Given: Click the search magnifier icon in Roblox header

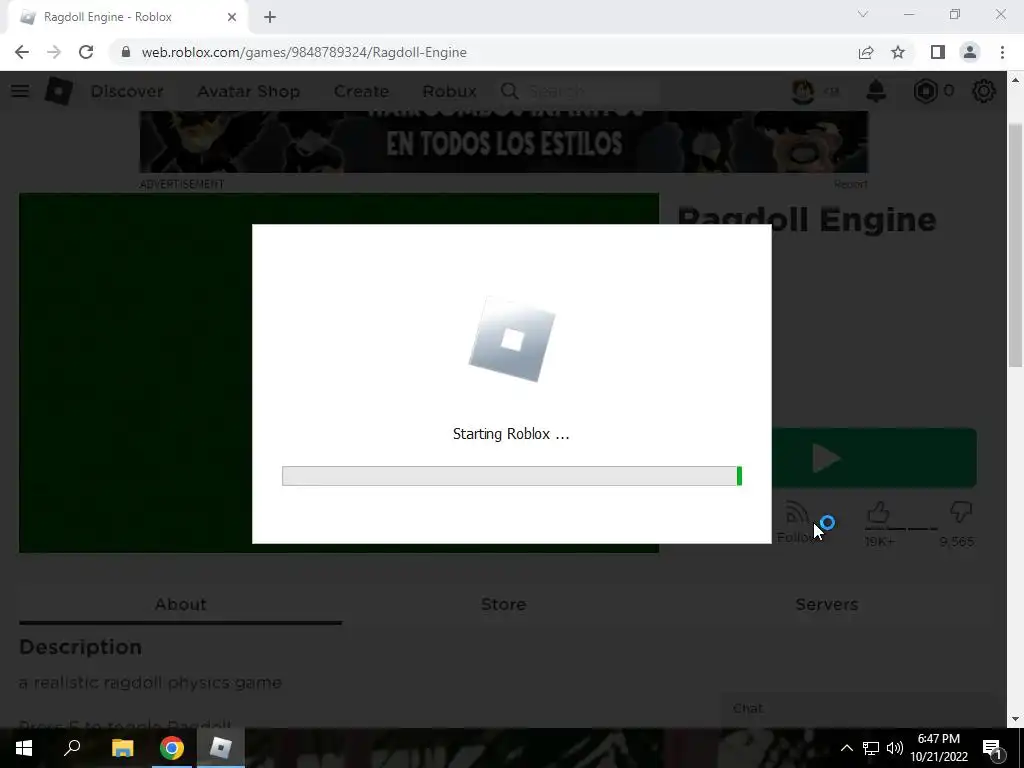Looking at the screenshot, I should (x=509, y=91).
